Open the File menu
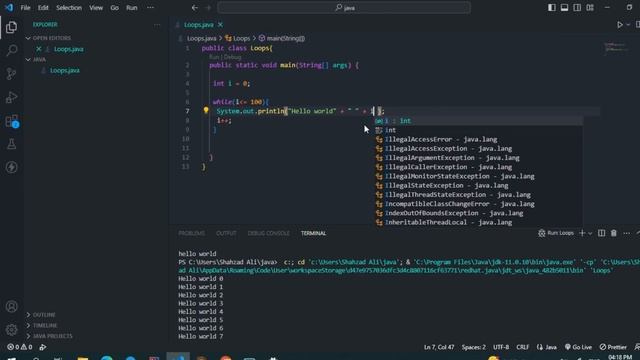This screenshot has height=360, width=640. pyautogui.click(x=25, y=7)
